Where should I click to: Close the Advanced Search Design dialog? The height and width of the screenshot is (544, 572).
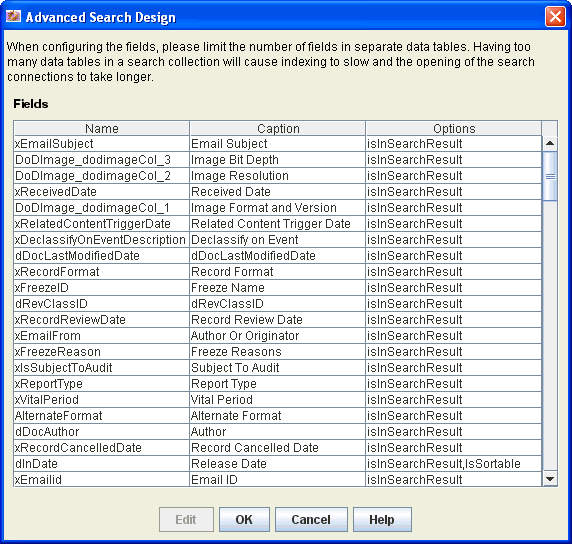pyautogui.click(x=555, y=17)
